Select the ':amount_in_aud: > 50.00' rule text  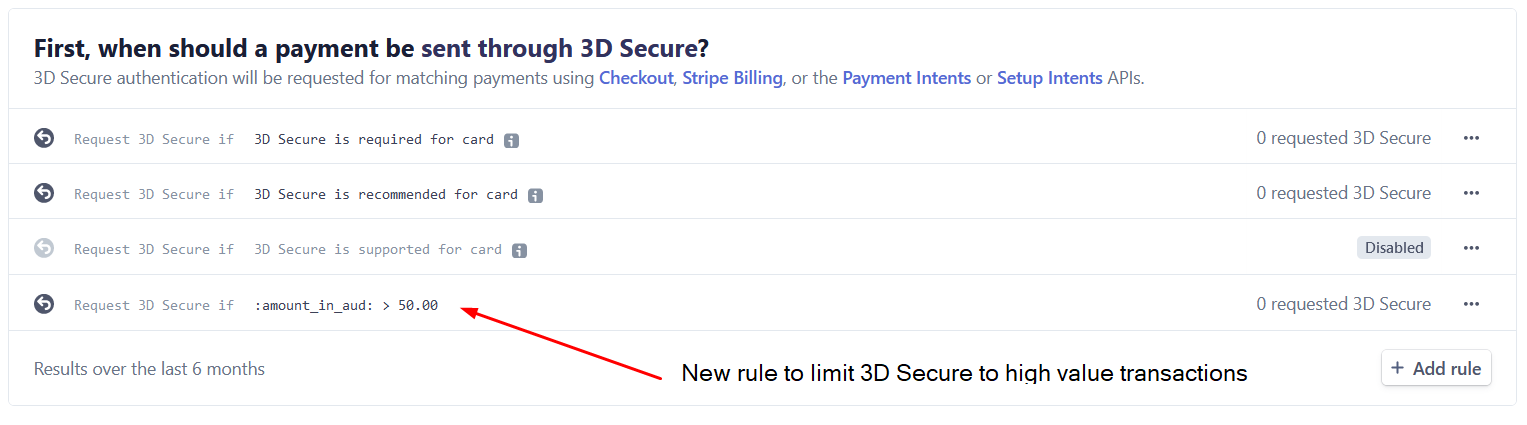tap(346, 305)
